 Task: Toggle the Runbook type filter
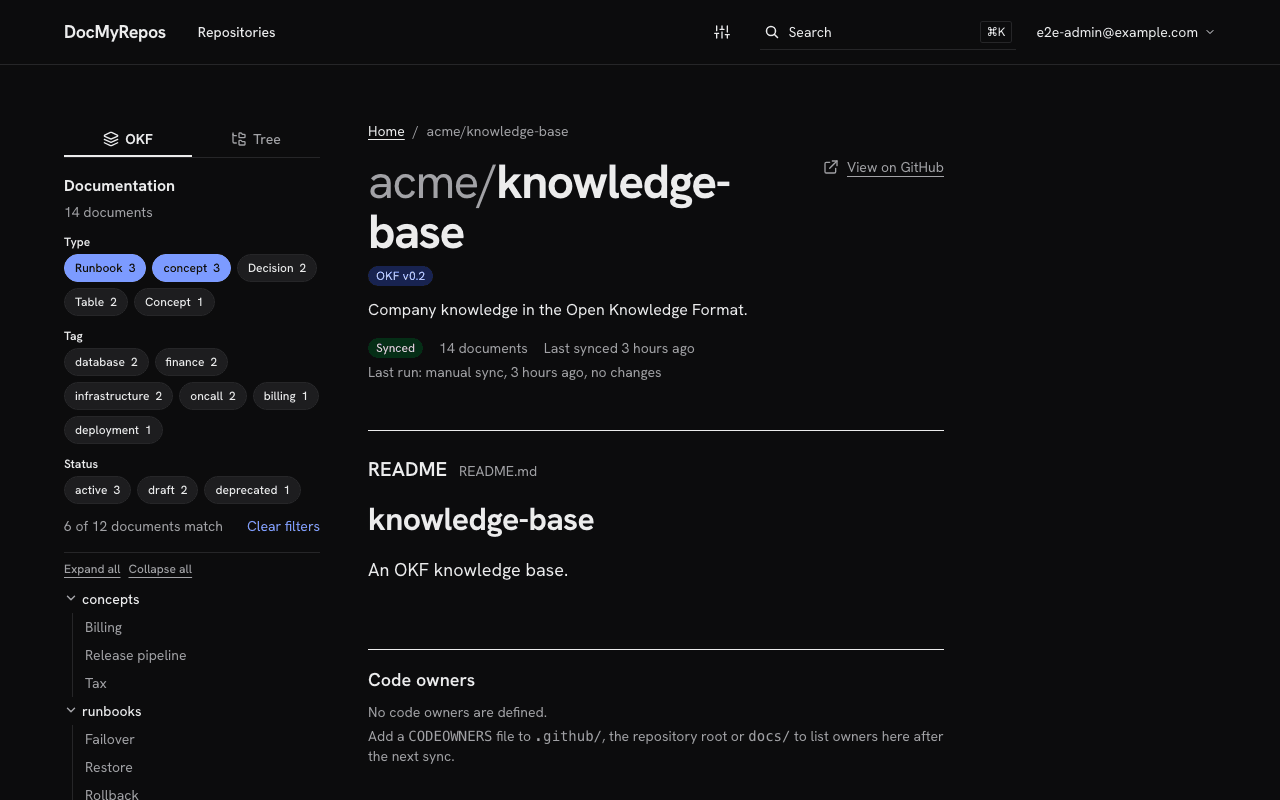[105, 268]
